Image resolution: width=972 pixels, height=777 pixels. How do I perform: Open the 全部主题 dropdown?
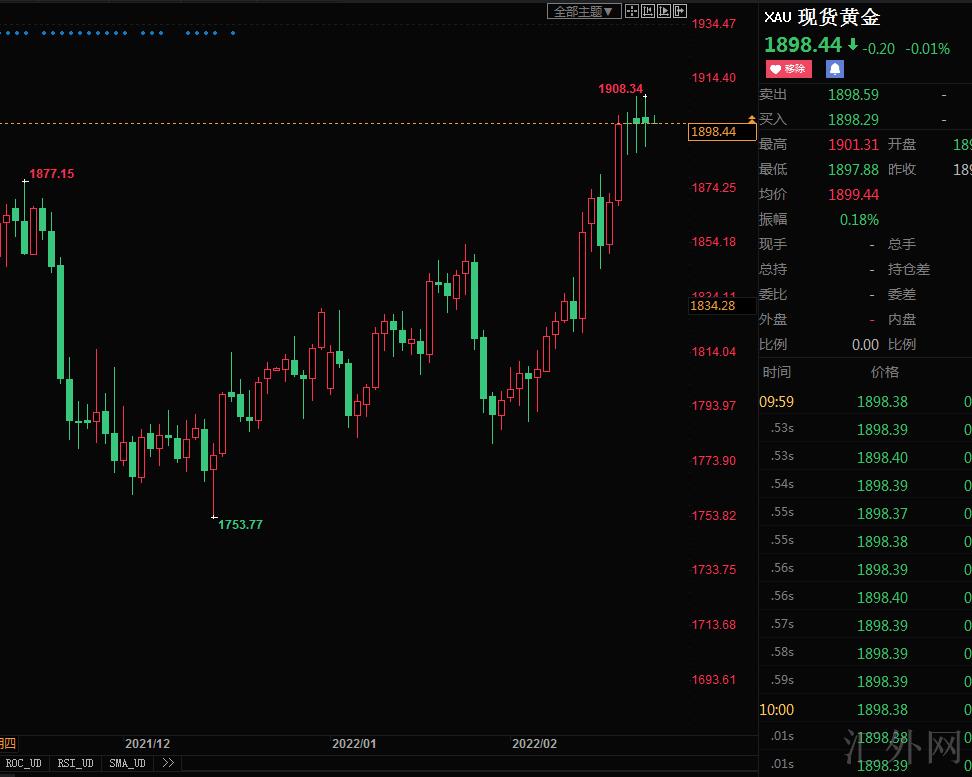584,11
